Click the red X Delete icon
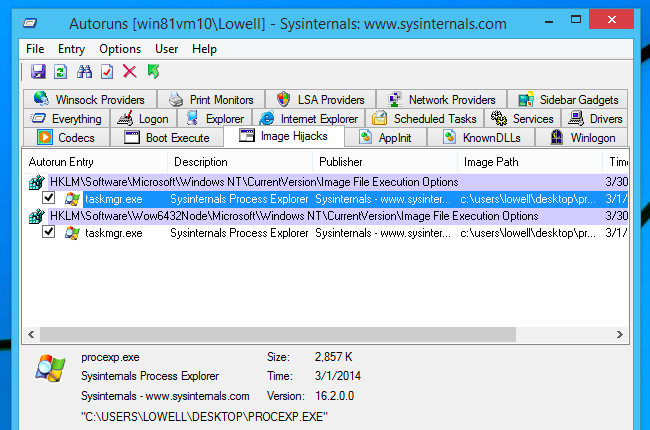 (130, 71)
